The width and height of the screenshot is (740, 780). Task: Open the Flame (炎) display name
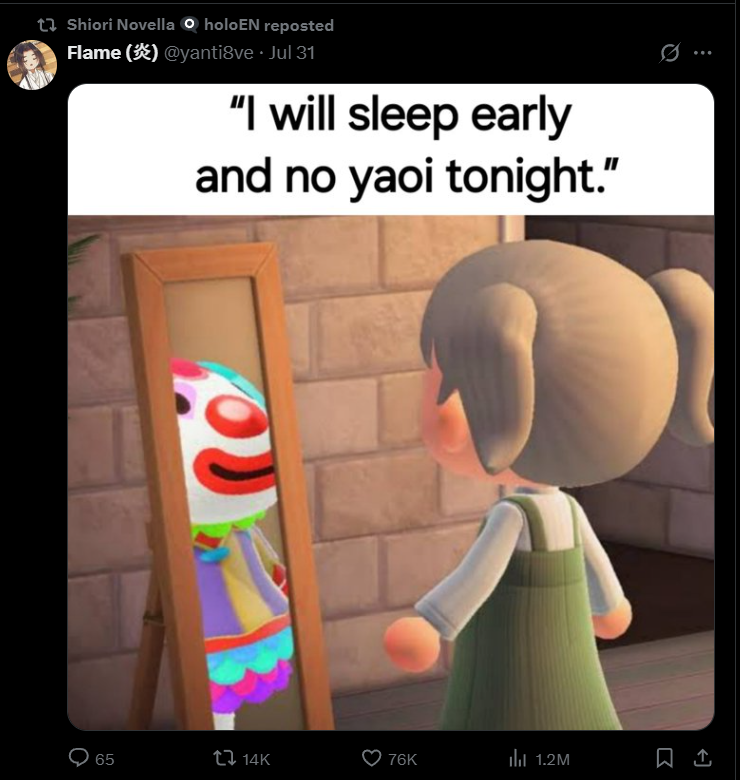point(112,52)
